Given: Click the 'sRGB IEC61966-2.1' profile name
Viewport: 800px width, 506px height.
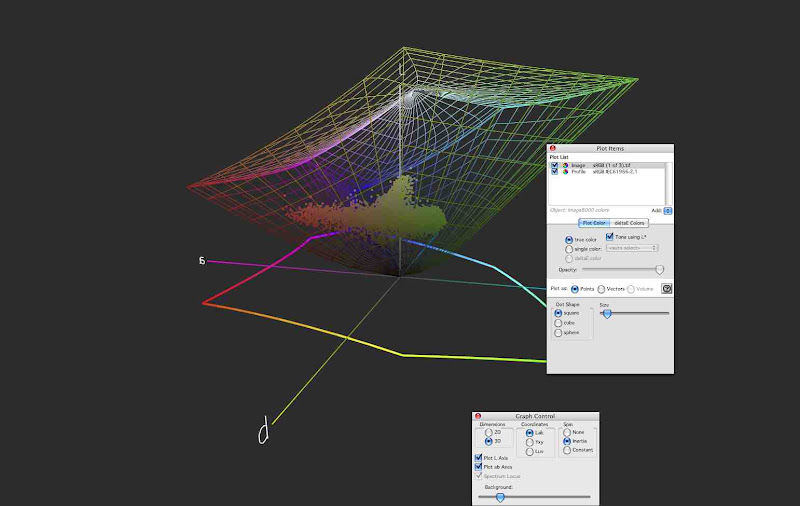Looking at the screenshot, I should coord(615,172).
